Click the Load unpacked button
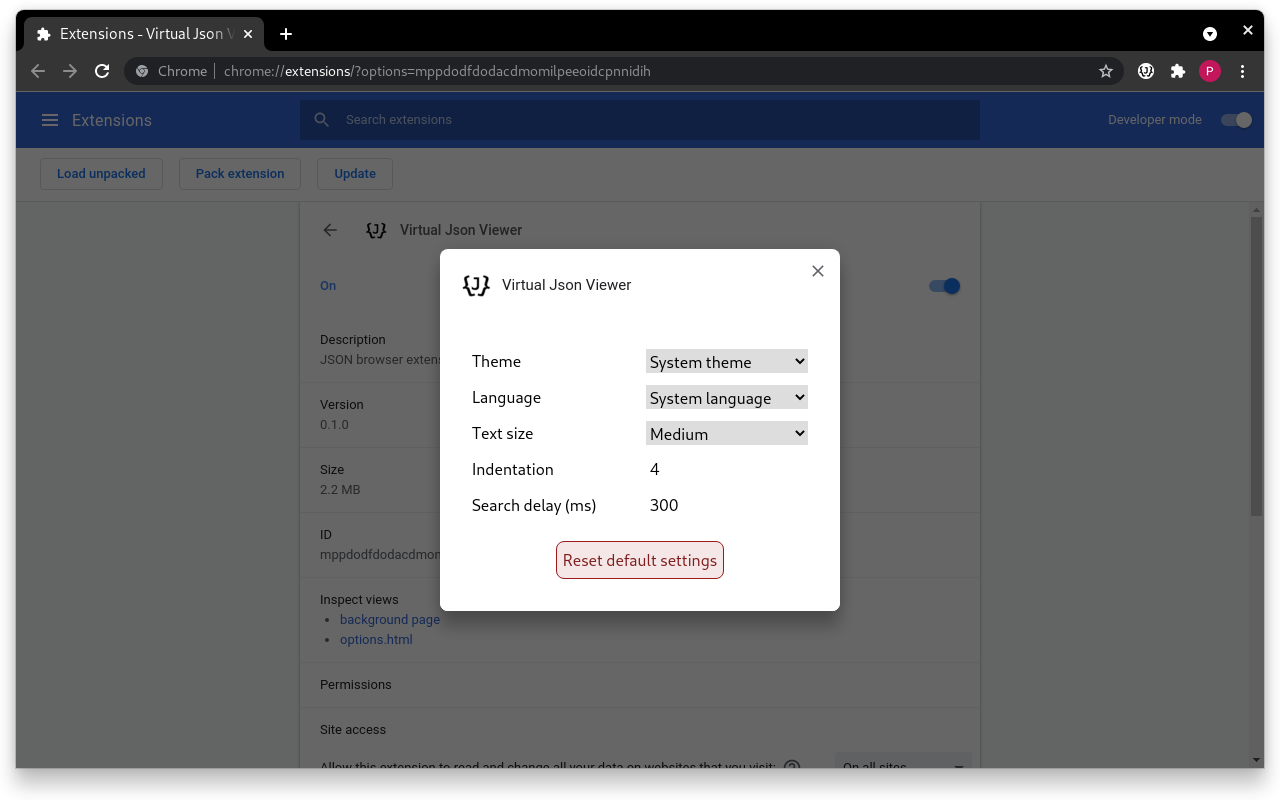This screenshot has height=800, width=1280. [101, 173]
